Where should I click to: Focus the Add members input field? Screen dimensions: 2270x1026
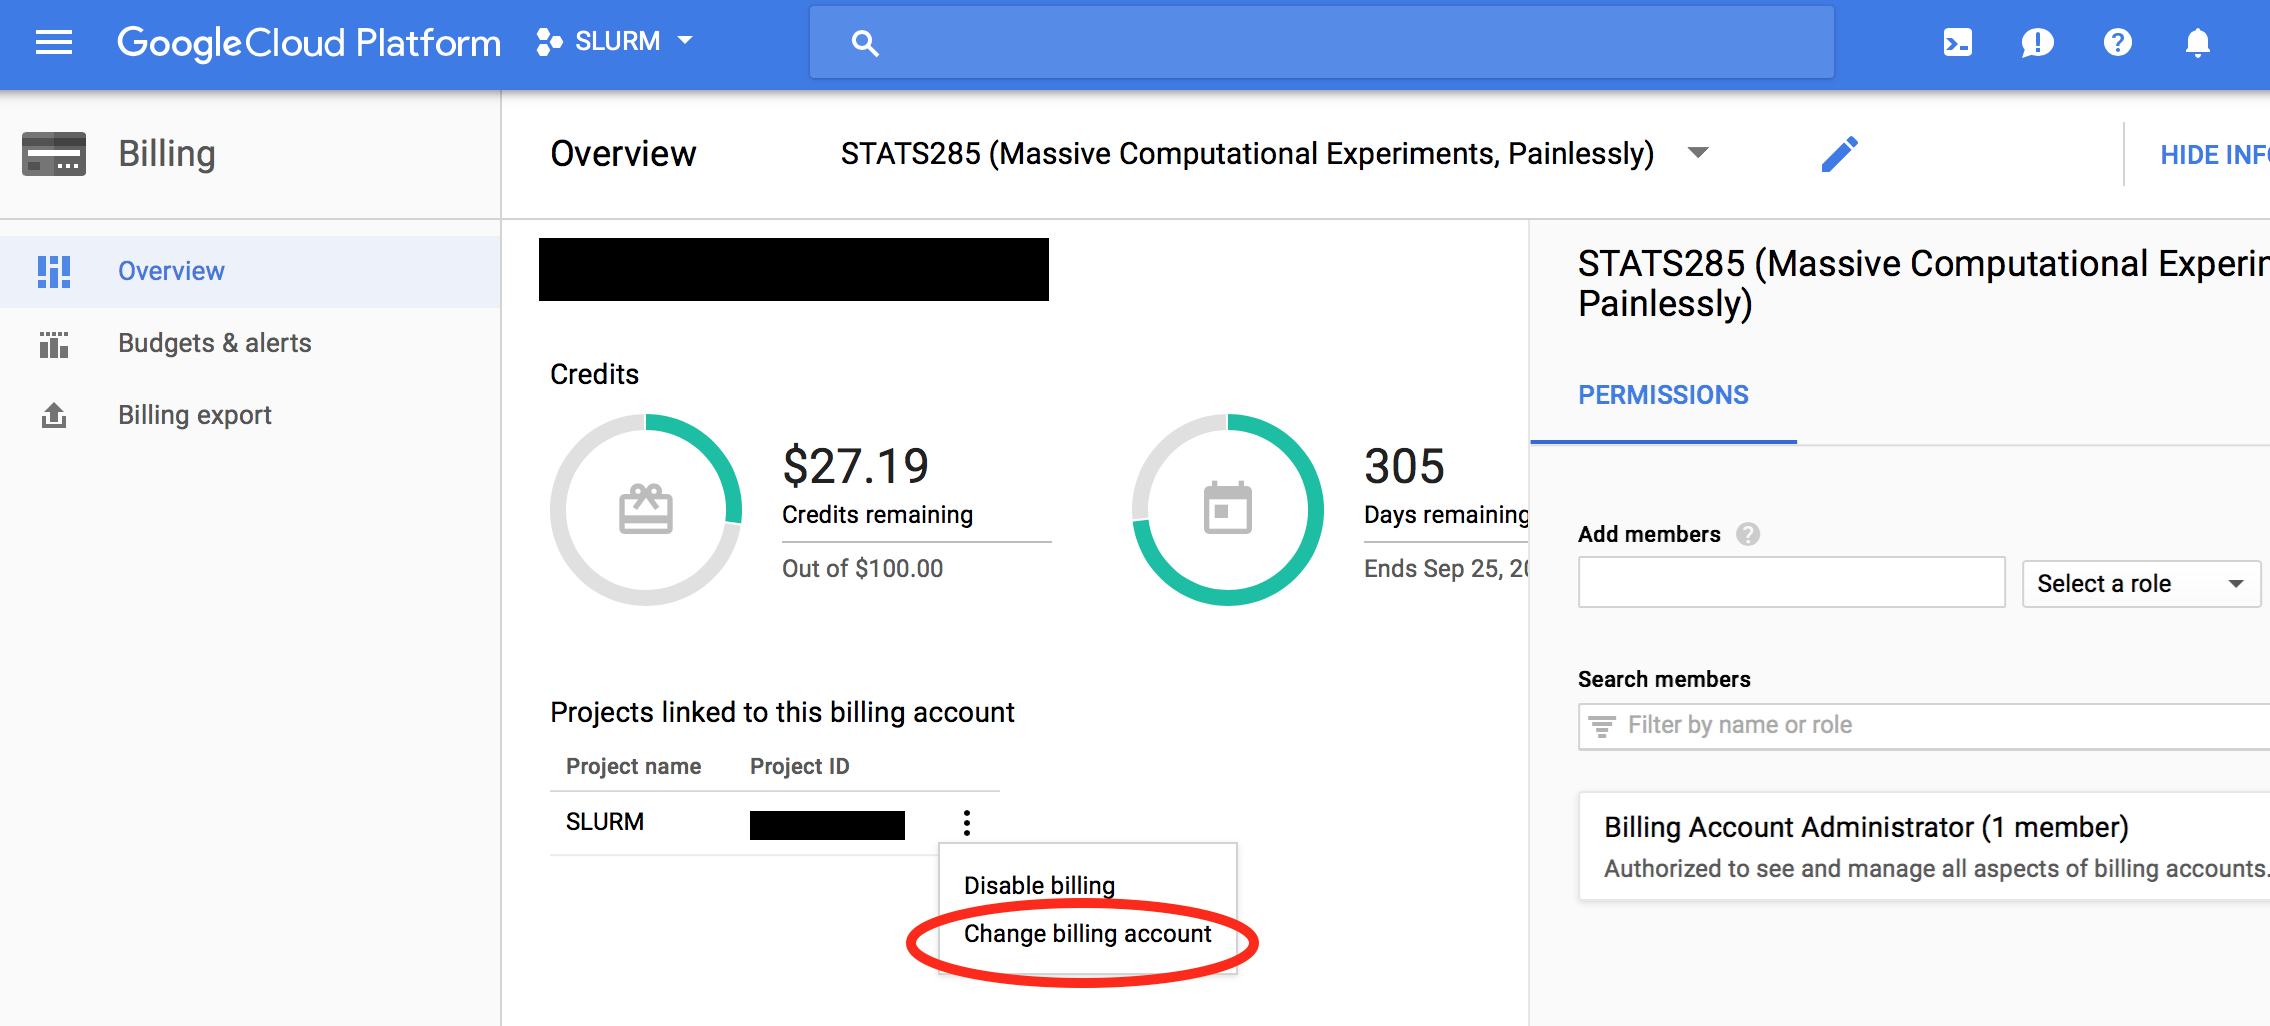pos(1791,582)
